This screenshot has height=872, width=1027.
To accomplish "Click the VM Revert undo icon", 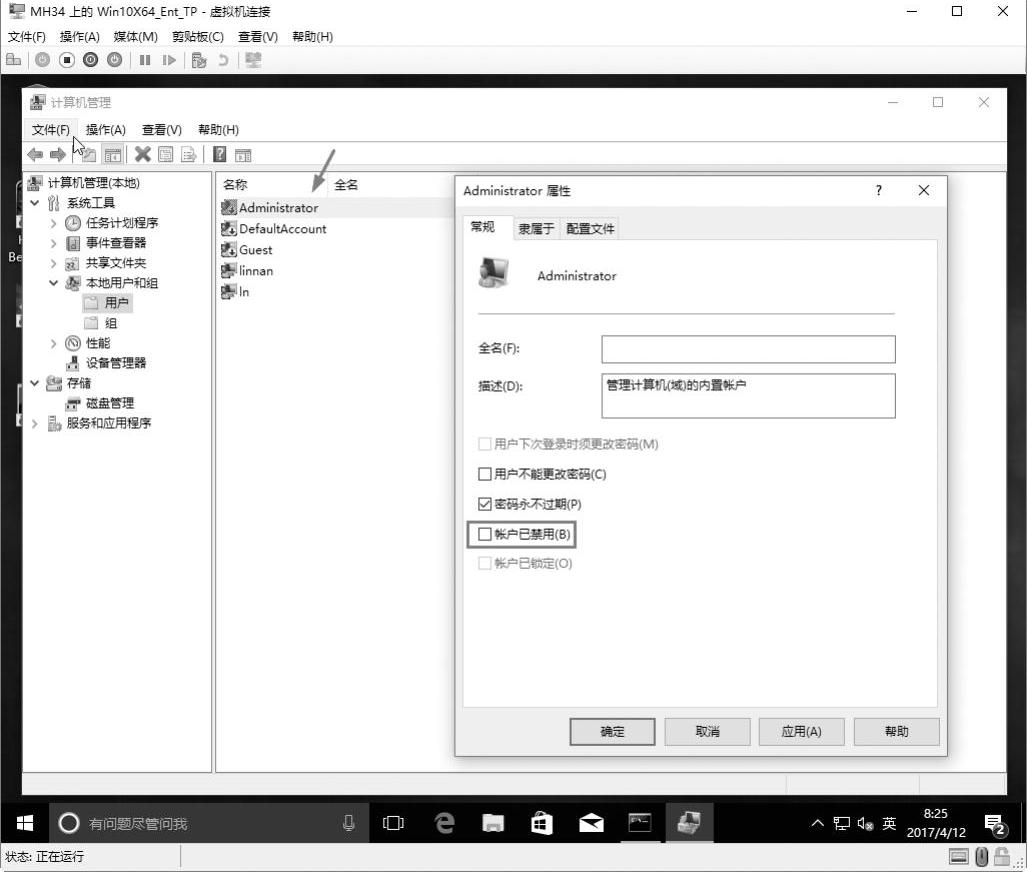I will coord(223,60).
